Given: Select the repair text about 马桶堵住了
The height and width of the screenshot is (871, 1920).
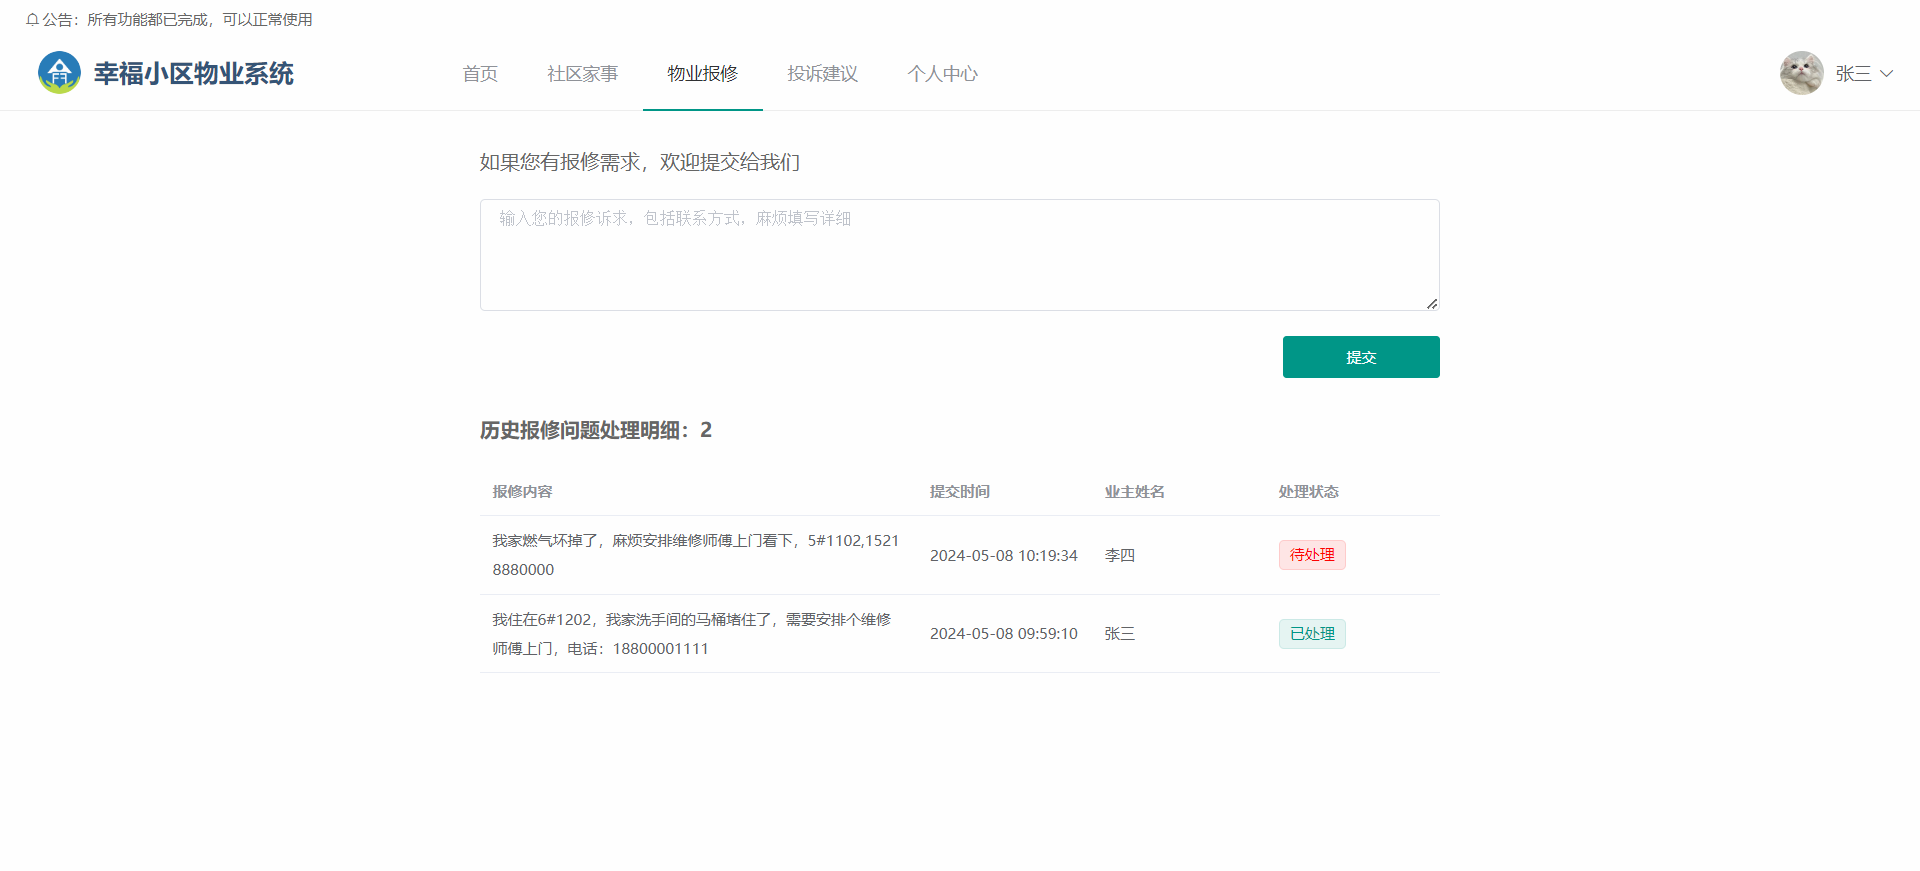Looking at the screenshot, I should click(x=692, y=634).
